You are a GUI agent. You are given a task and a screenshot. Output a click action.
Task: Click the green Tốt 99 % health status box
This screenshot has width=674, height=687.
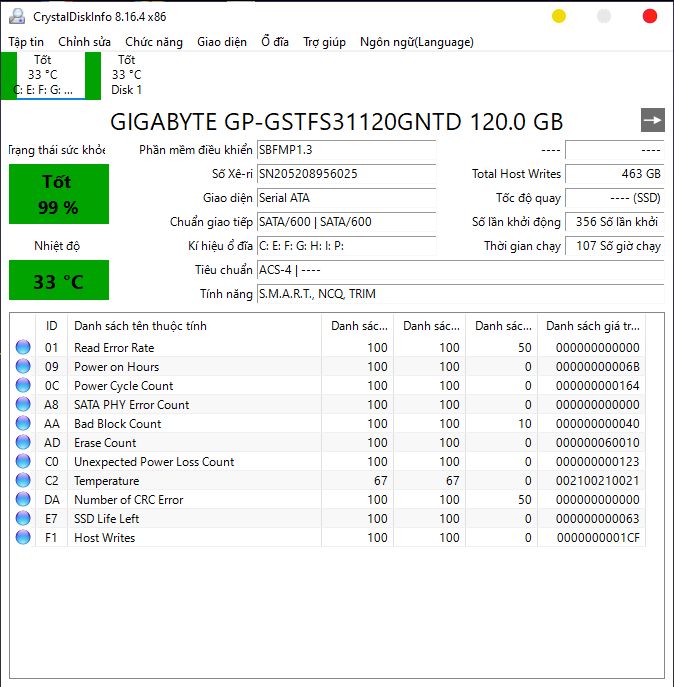pyautogui.click(x=59, y=194)
